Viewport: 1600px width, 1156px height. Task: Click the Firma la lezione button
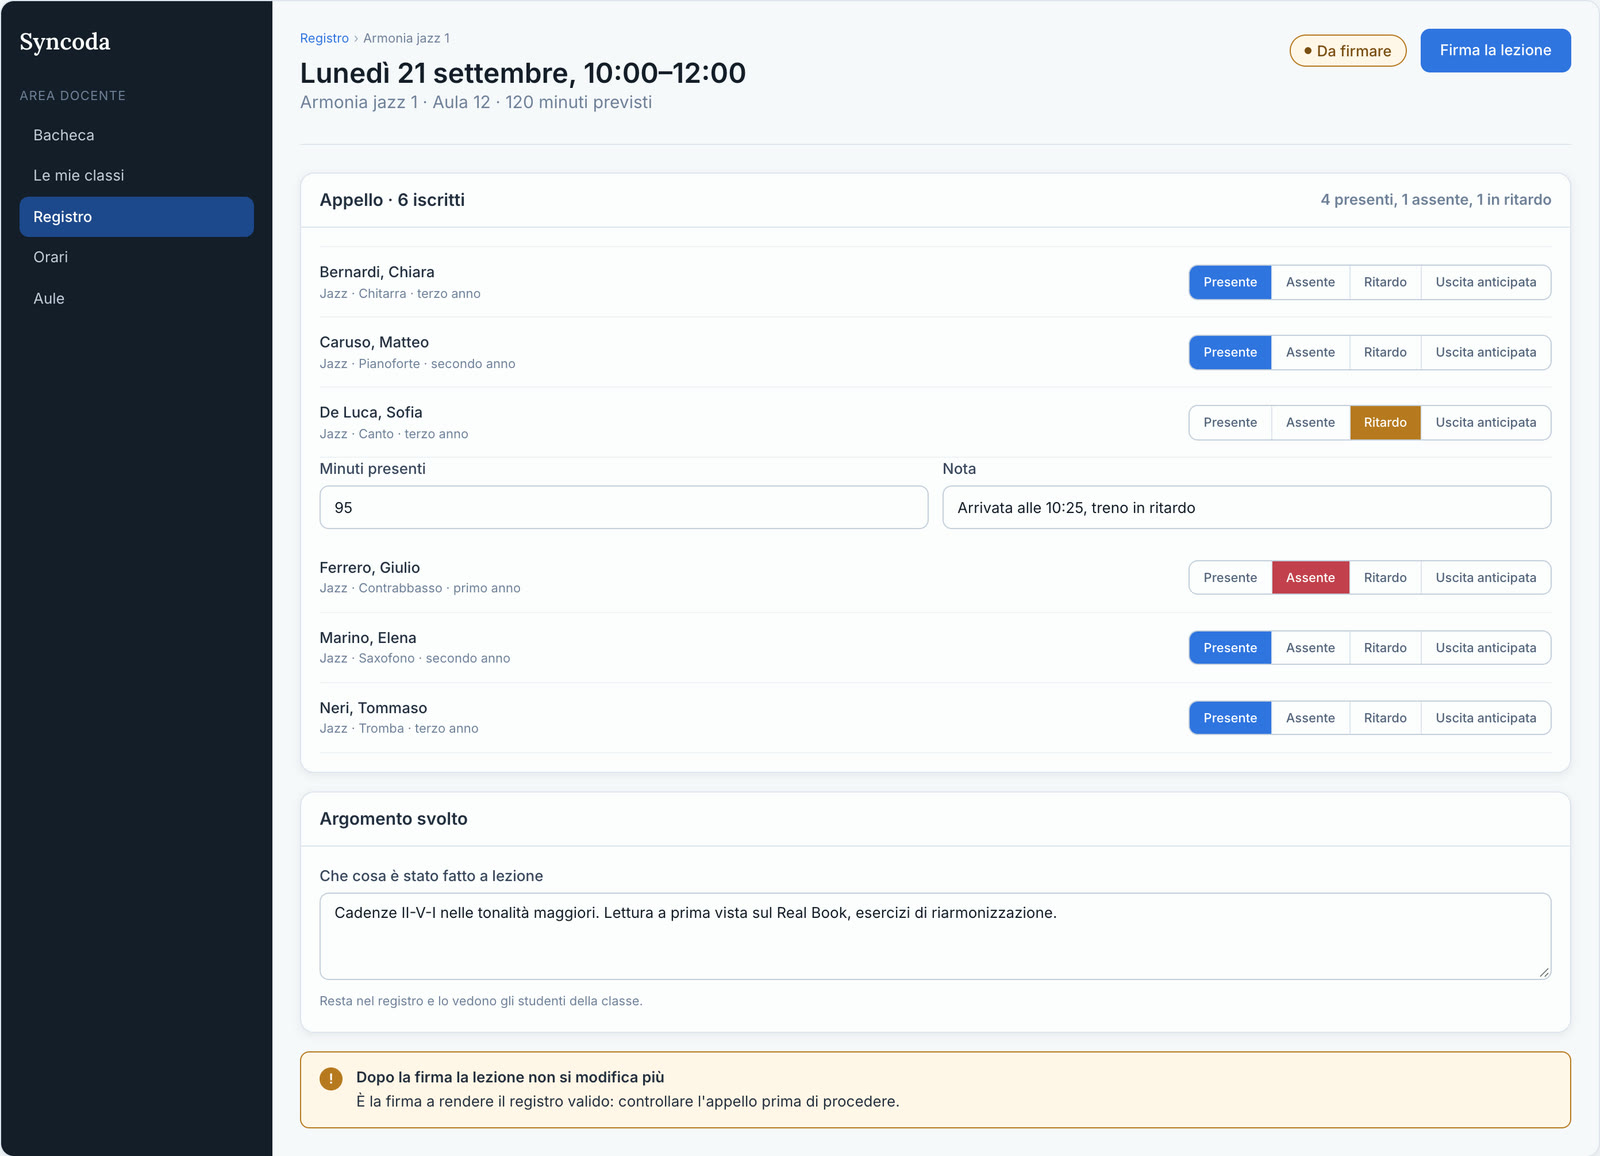click(x=1495, y=50)
